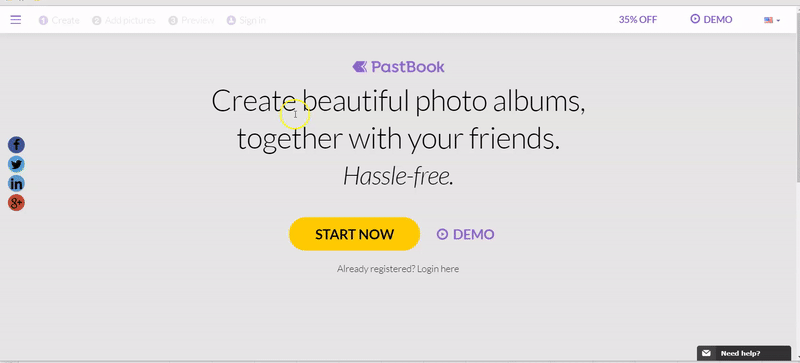Go to step 1 Create

(x=59, y=20)
